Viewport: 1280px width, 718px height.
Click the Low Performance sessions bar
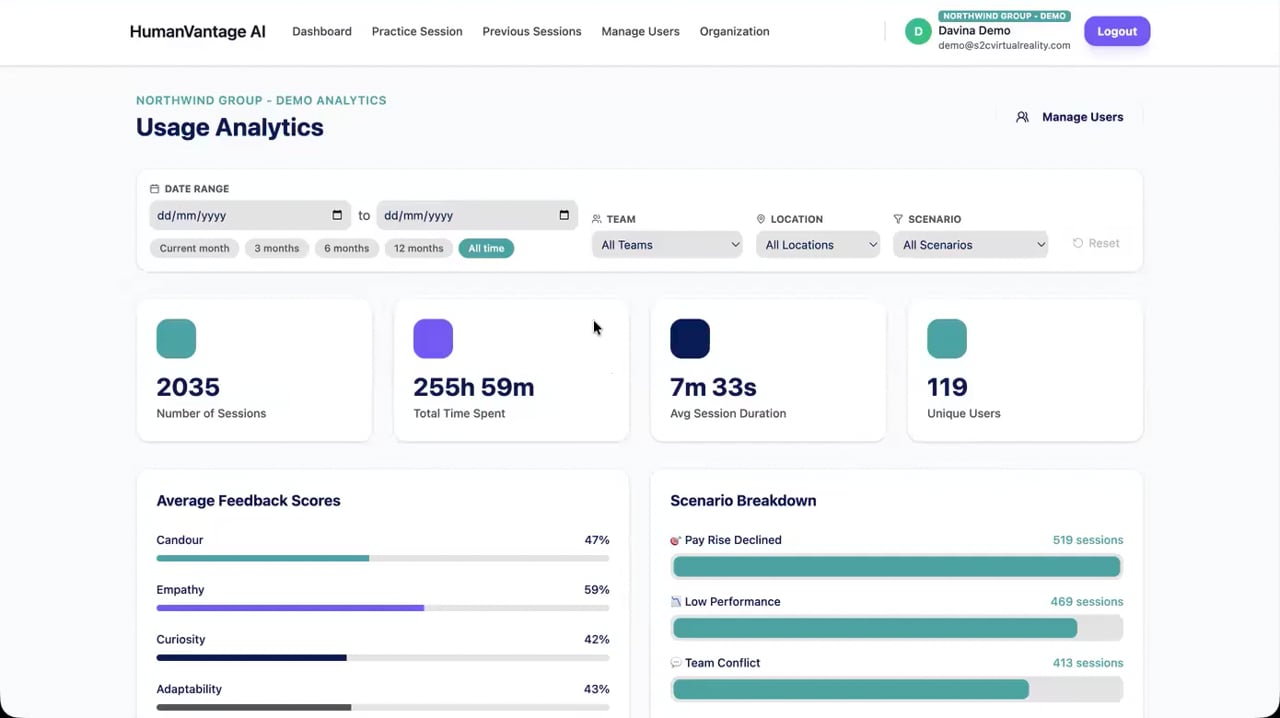(897, 629)
